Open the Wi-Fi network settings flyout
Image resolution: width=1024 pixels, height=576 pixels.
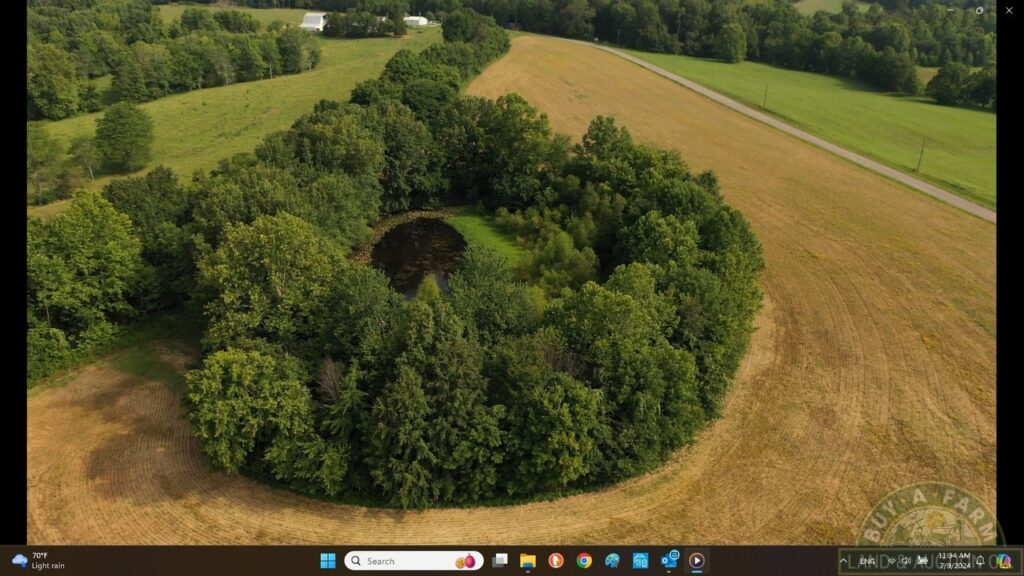[890, 561]
